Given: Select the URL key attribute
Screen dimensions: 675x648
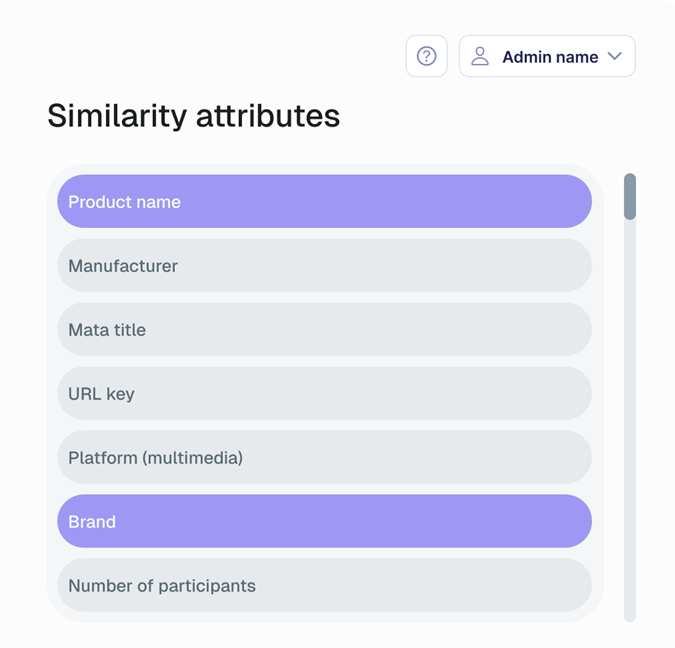Looking at the screenshot, I should point(324,393).
